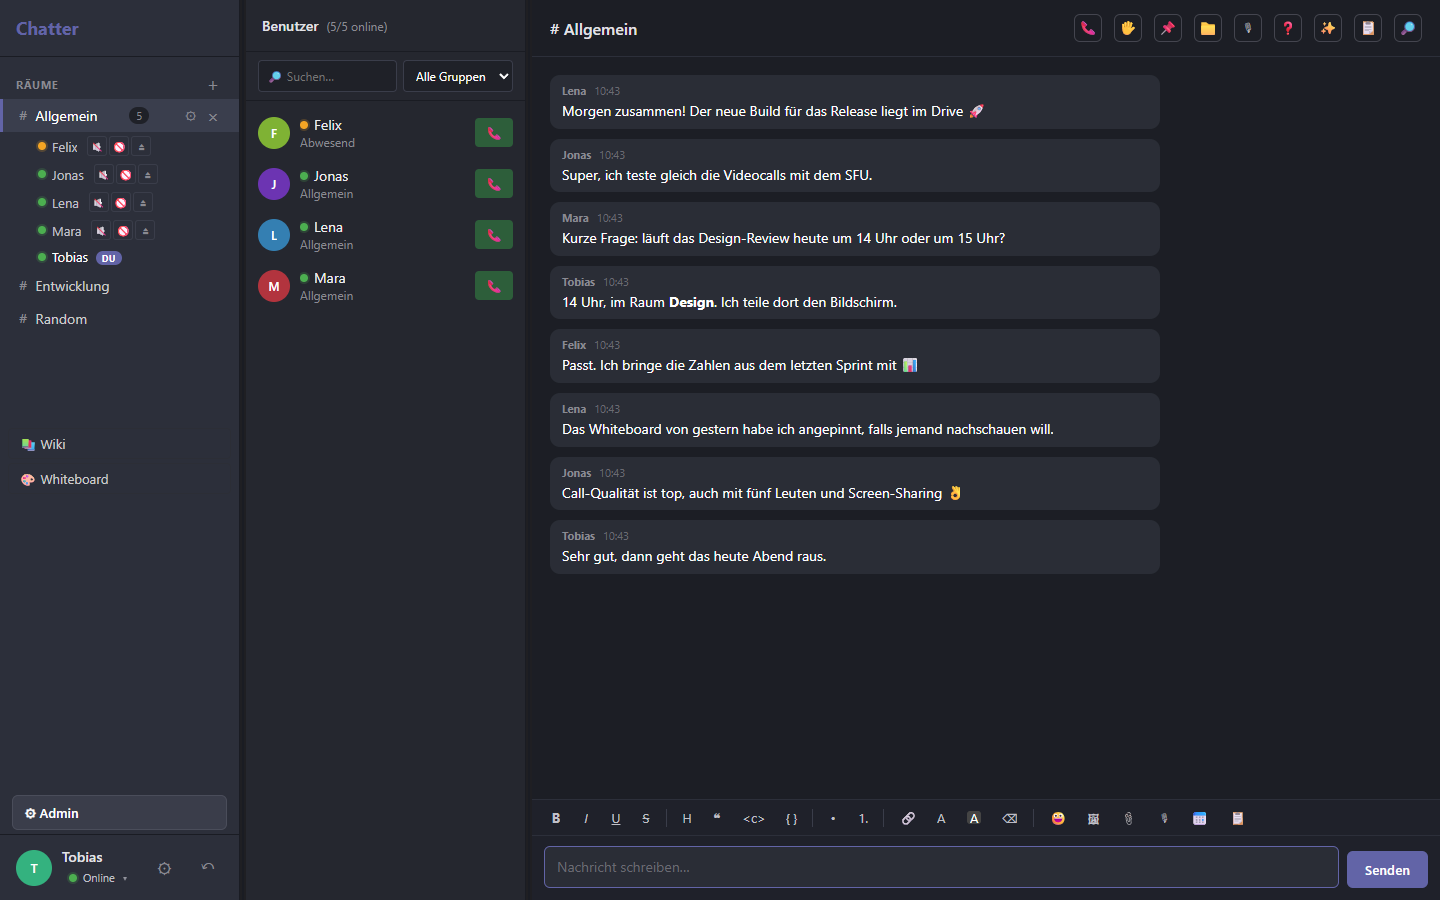The width and height of the screenshot is (1440, 900).
Task: Ban Lena using the red prohibited icon
Action: (121, 203)
